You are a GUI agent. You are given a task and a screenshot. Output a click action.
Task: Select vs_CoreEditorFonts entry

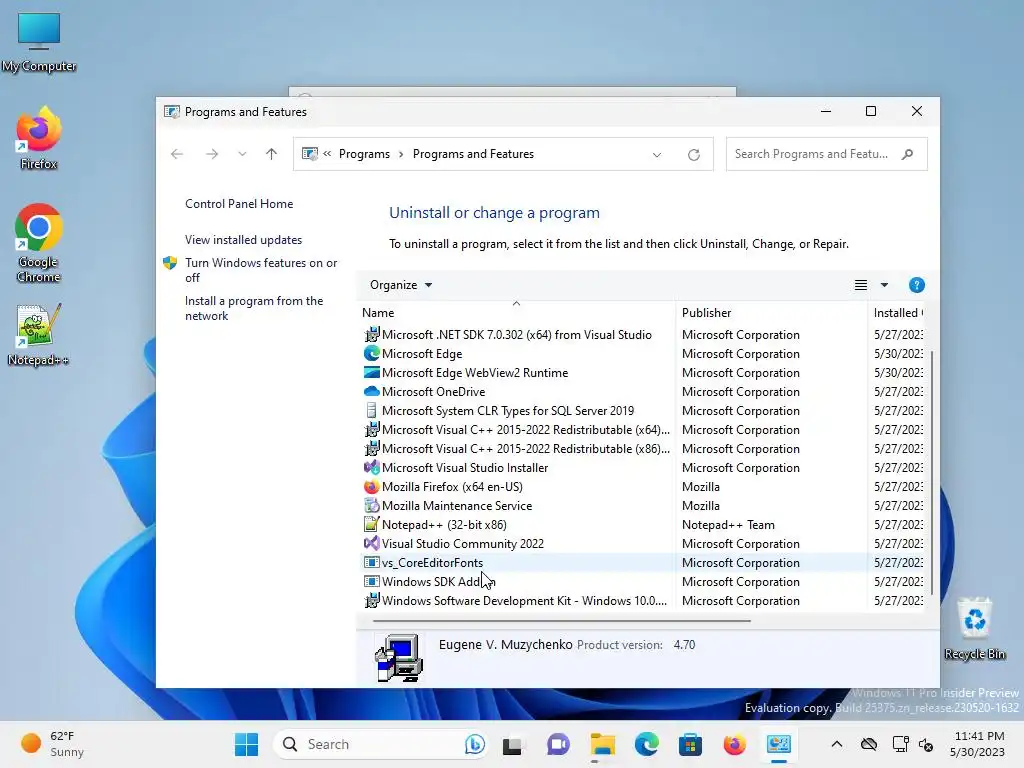(x=643, y=562)
